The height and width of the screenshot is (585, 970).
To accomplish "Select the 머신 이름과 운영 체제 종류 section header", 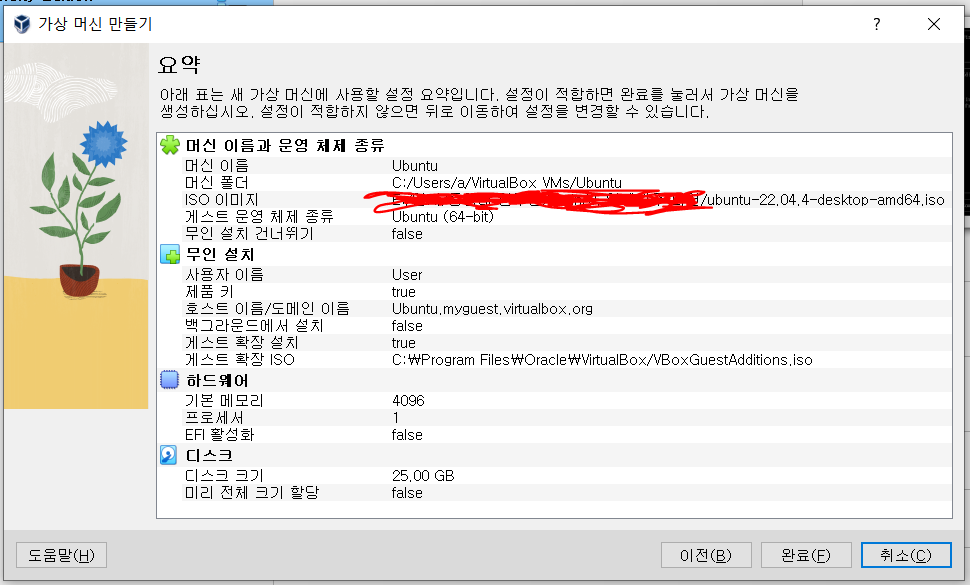I will pyautogui.click(x=285, y=145).
